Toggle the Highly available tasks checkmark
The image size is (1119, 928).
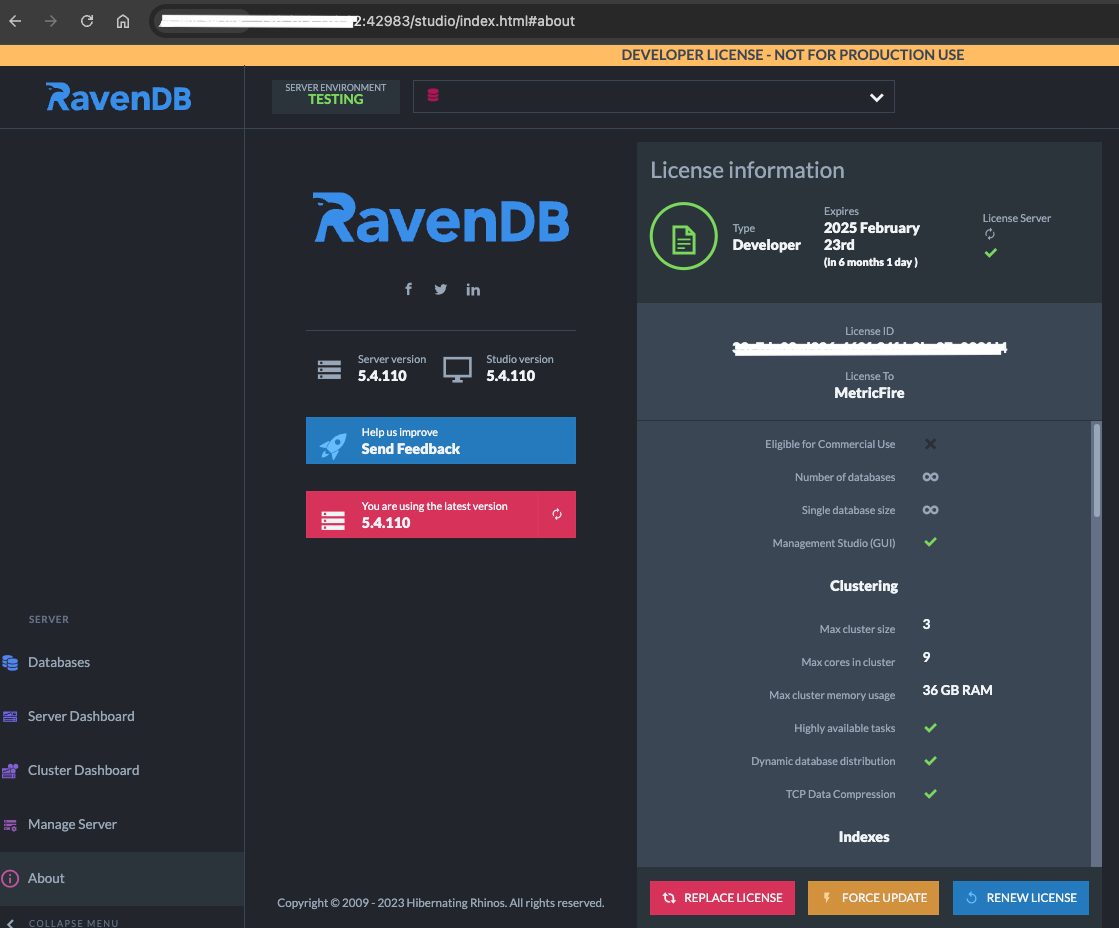coord(930,727)
